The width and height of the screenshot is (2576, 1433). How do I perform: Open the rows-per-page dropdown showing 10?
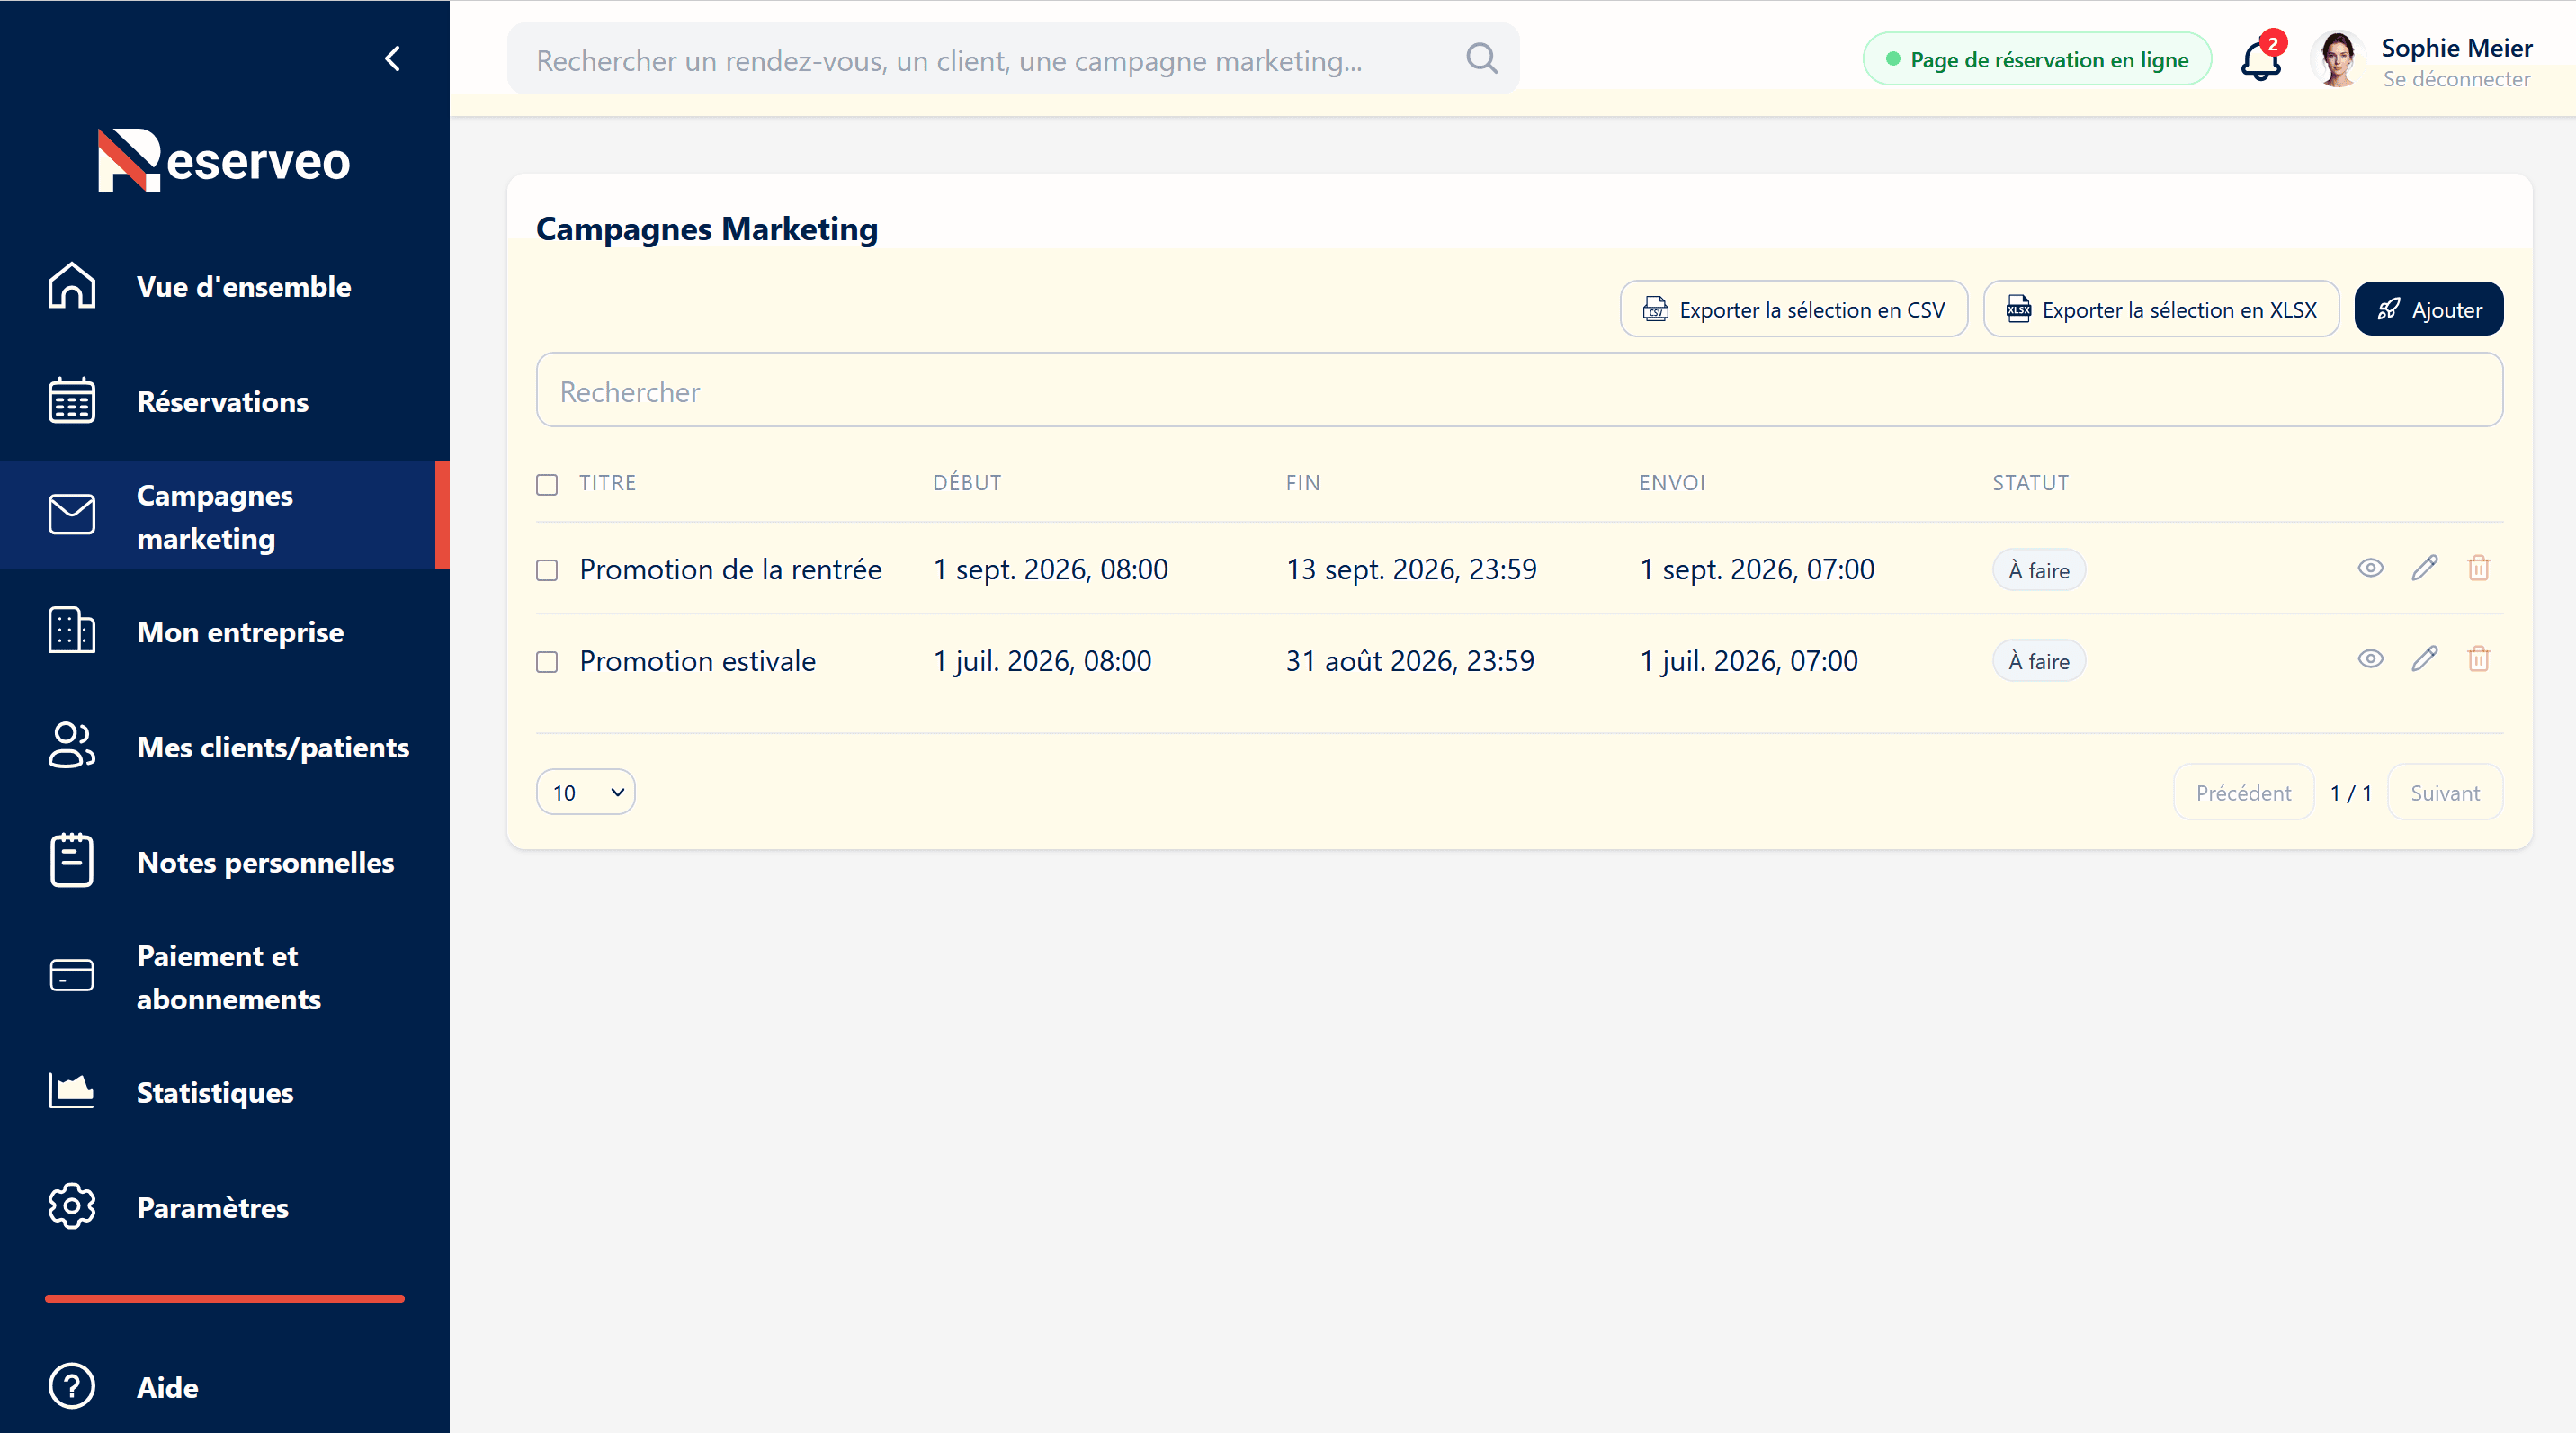(586, 792)
